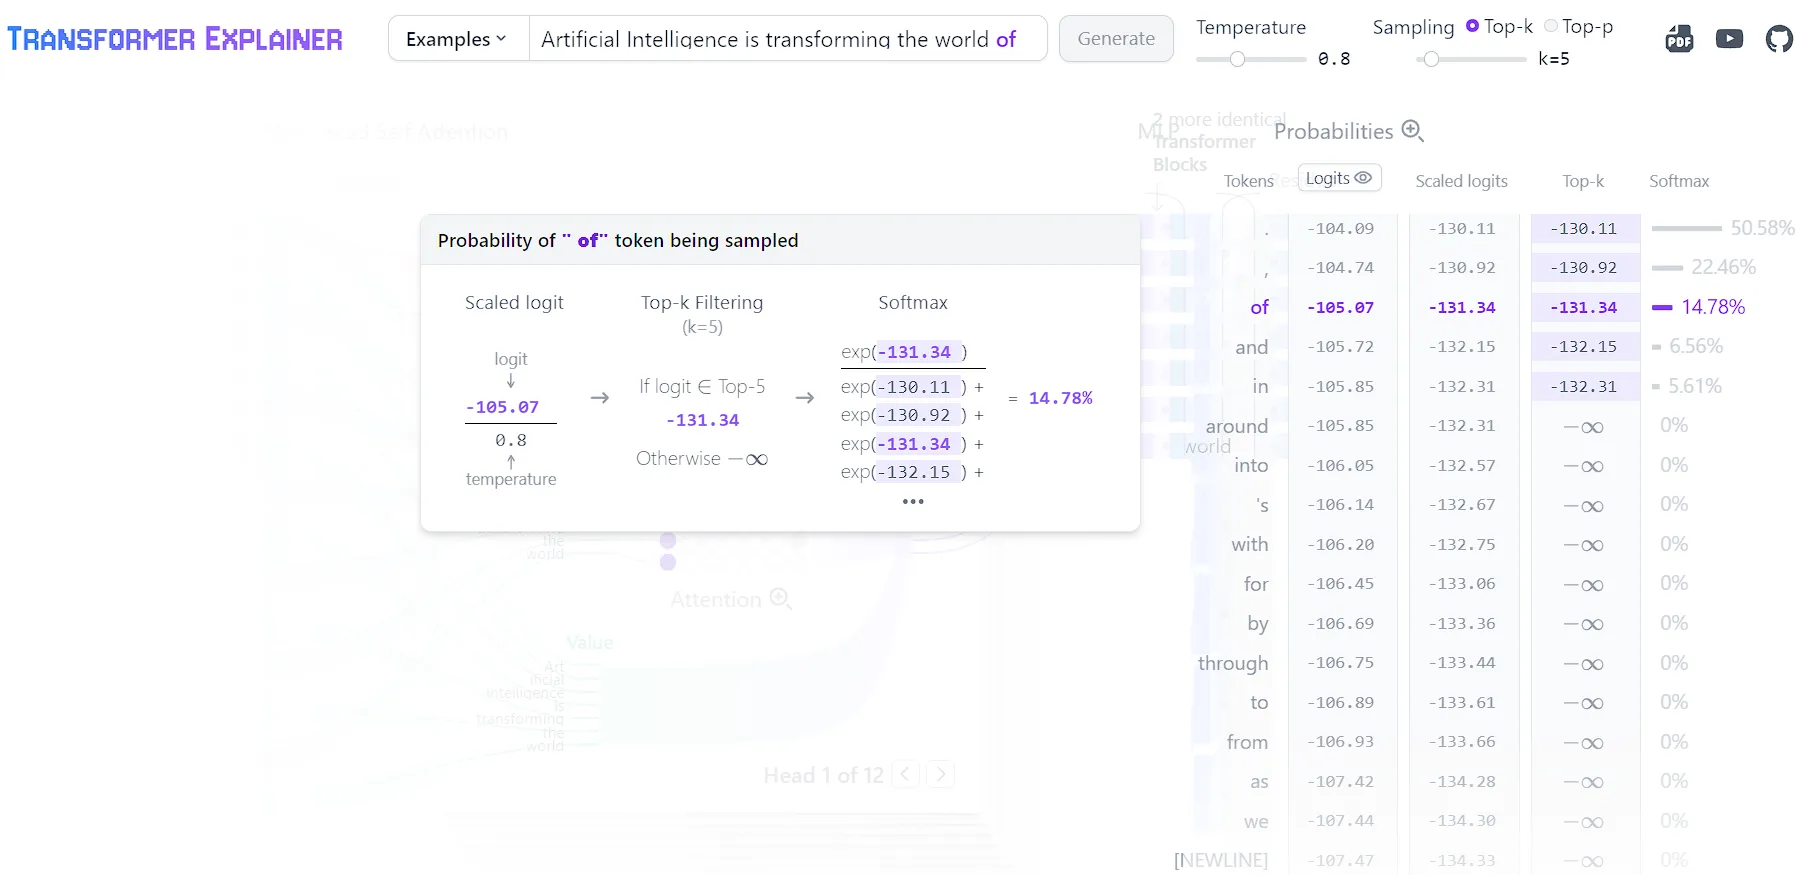Viewport: 1819px width, 875px height.
Task: Click the -105.07 logit in logits column
Action: pyautogui.click(x=1340, y=307)
